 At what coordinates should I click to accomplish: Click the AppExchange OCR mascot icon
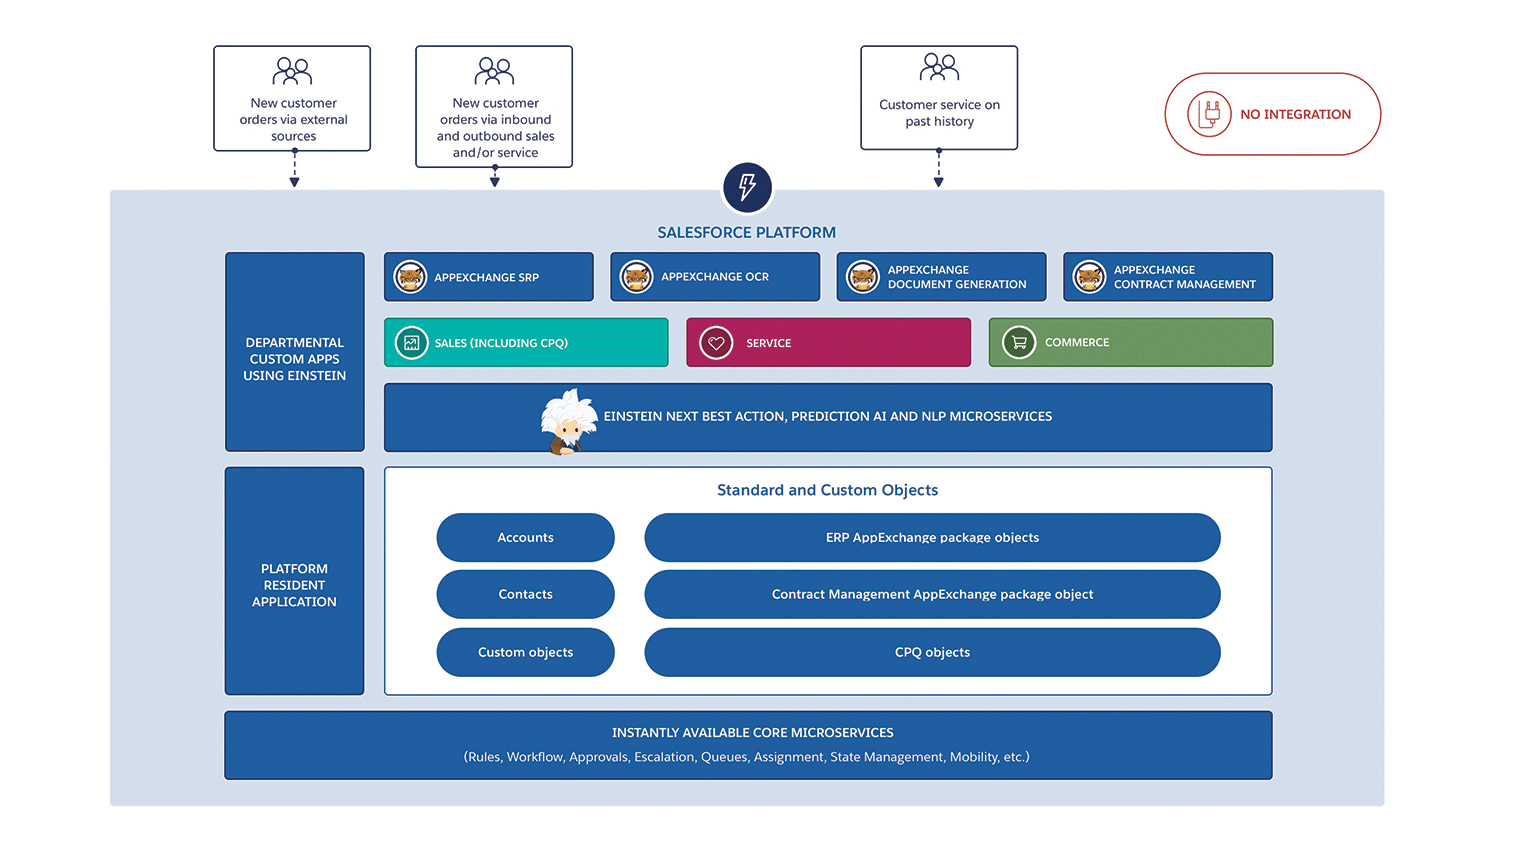(x=636, y=277)
